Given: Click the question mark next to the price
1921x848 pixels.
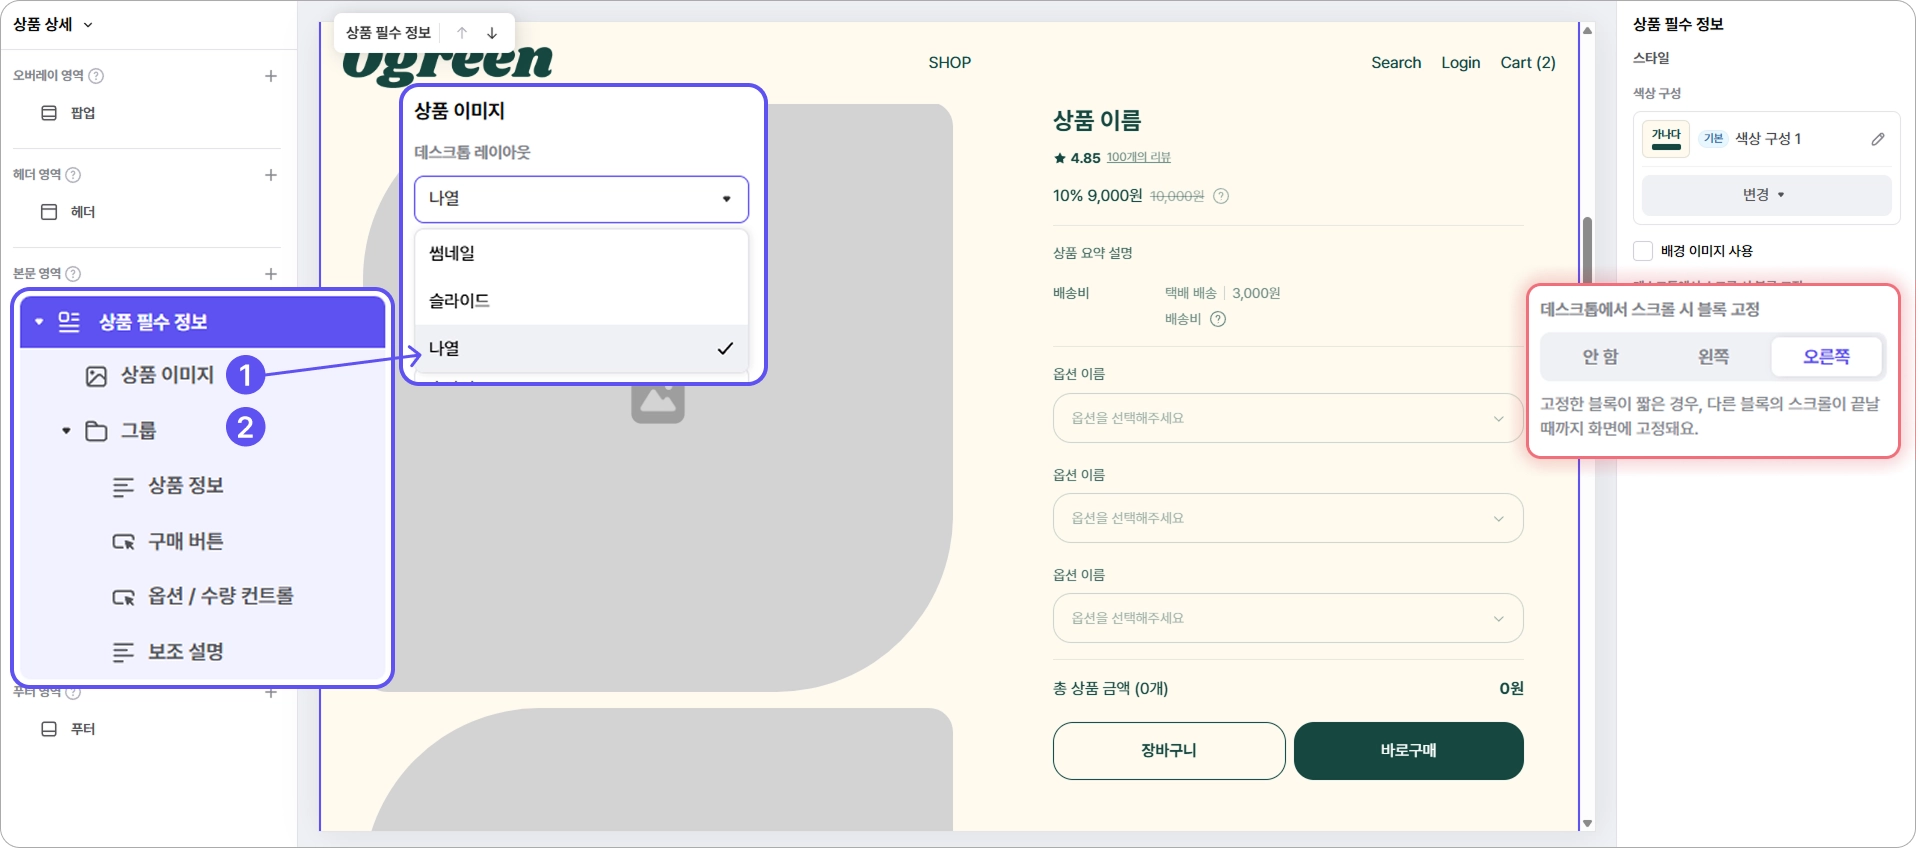Looking at the screenshot, I should pyautogui.click(x=1221, y=196).
